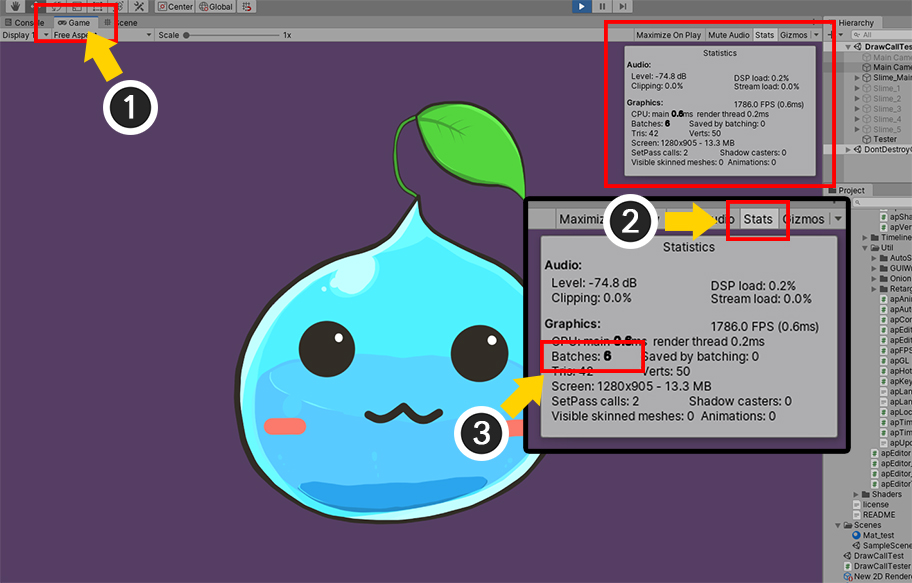Viewport: 912px width, 583px height.
Task: Click the Slime_1 cube icon
Action: tap(867, 88)
